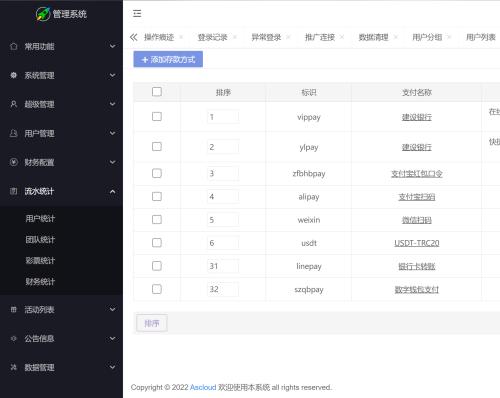Close the 操作痕迹 tab with its x icon

coord(181,37)
